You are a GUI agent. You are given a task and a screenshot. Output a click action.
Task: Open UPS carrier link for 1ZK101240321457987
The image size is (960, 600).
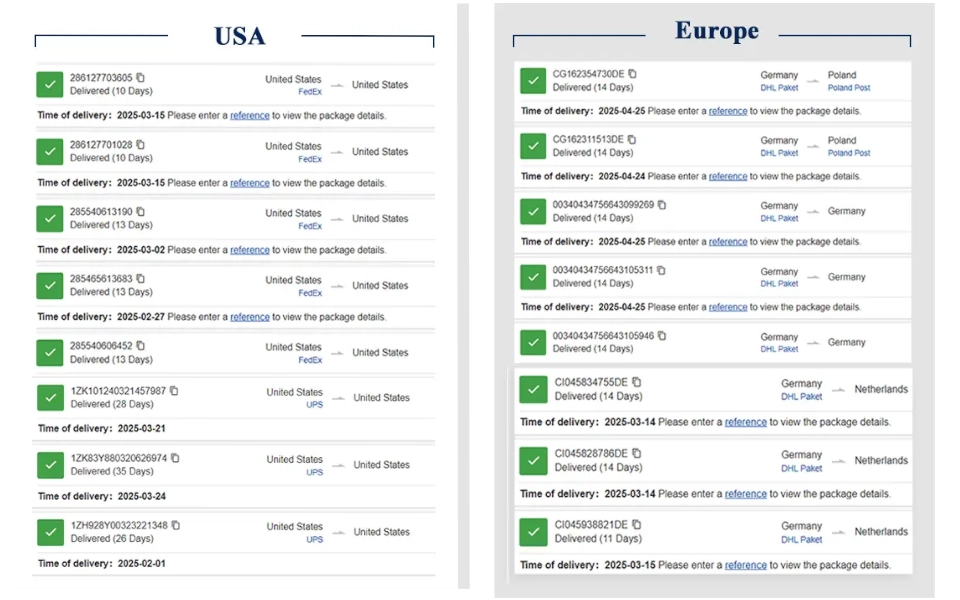tap(314, 405)
